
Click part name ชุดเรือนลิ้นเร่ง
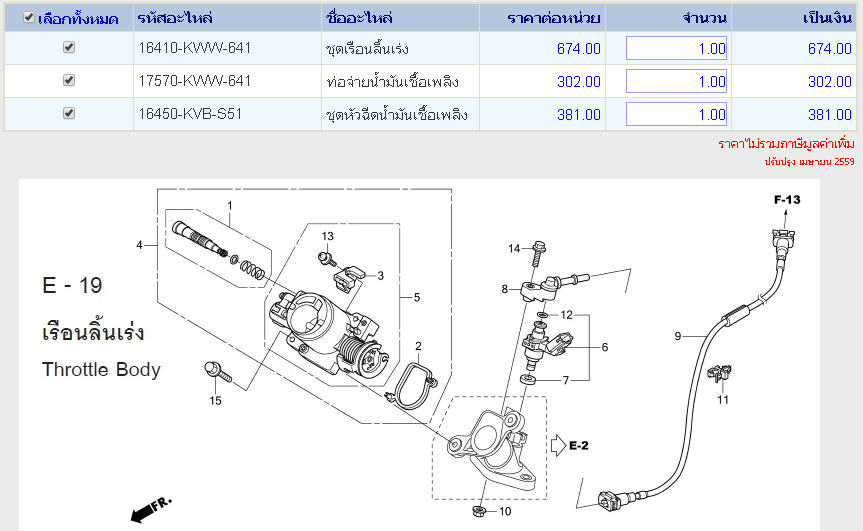point(367,48)
